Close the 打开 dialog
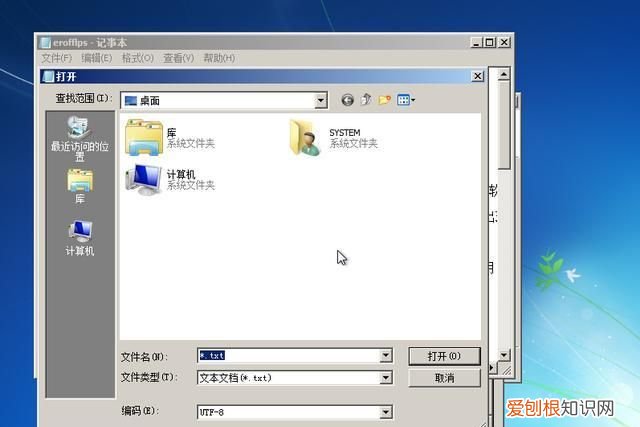Image resolution: width=640 pixels, height=427 pixels. pyautogui.click(x=478, y=76)
